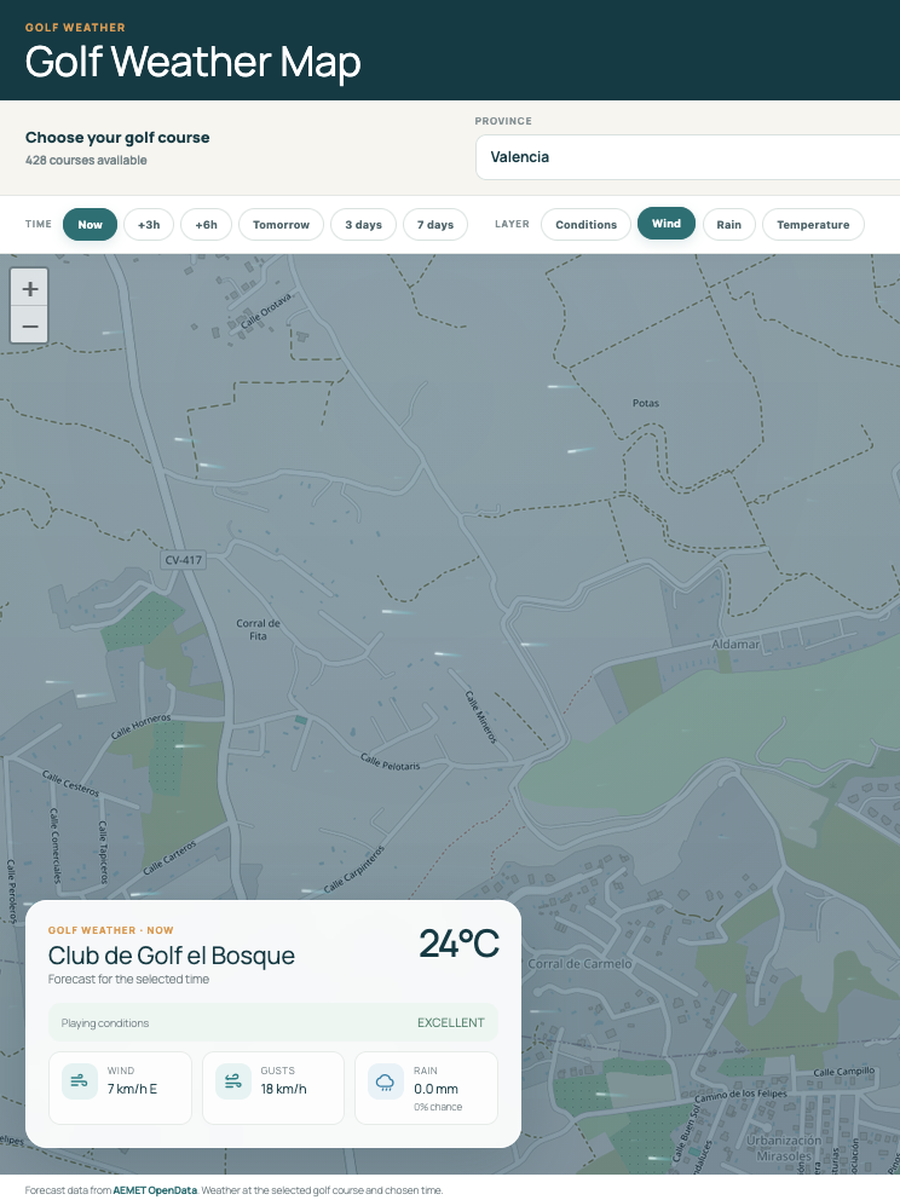Click the Corral de Carmelo map label

tap(580, 964)
